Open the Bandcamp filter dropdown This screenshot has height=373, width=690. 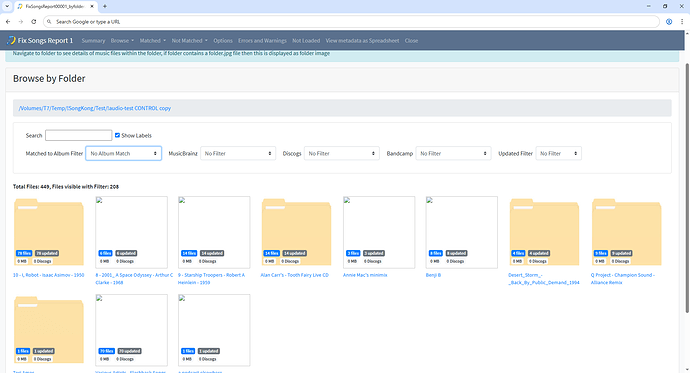click(x=453, y=153)
